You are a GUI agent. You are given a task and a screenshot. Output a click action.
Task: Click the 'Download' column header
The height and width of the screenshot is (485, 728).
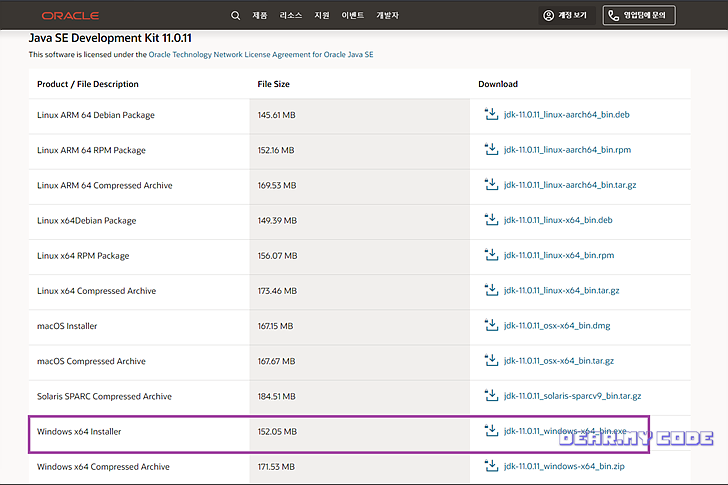point(498,84)
